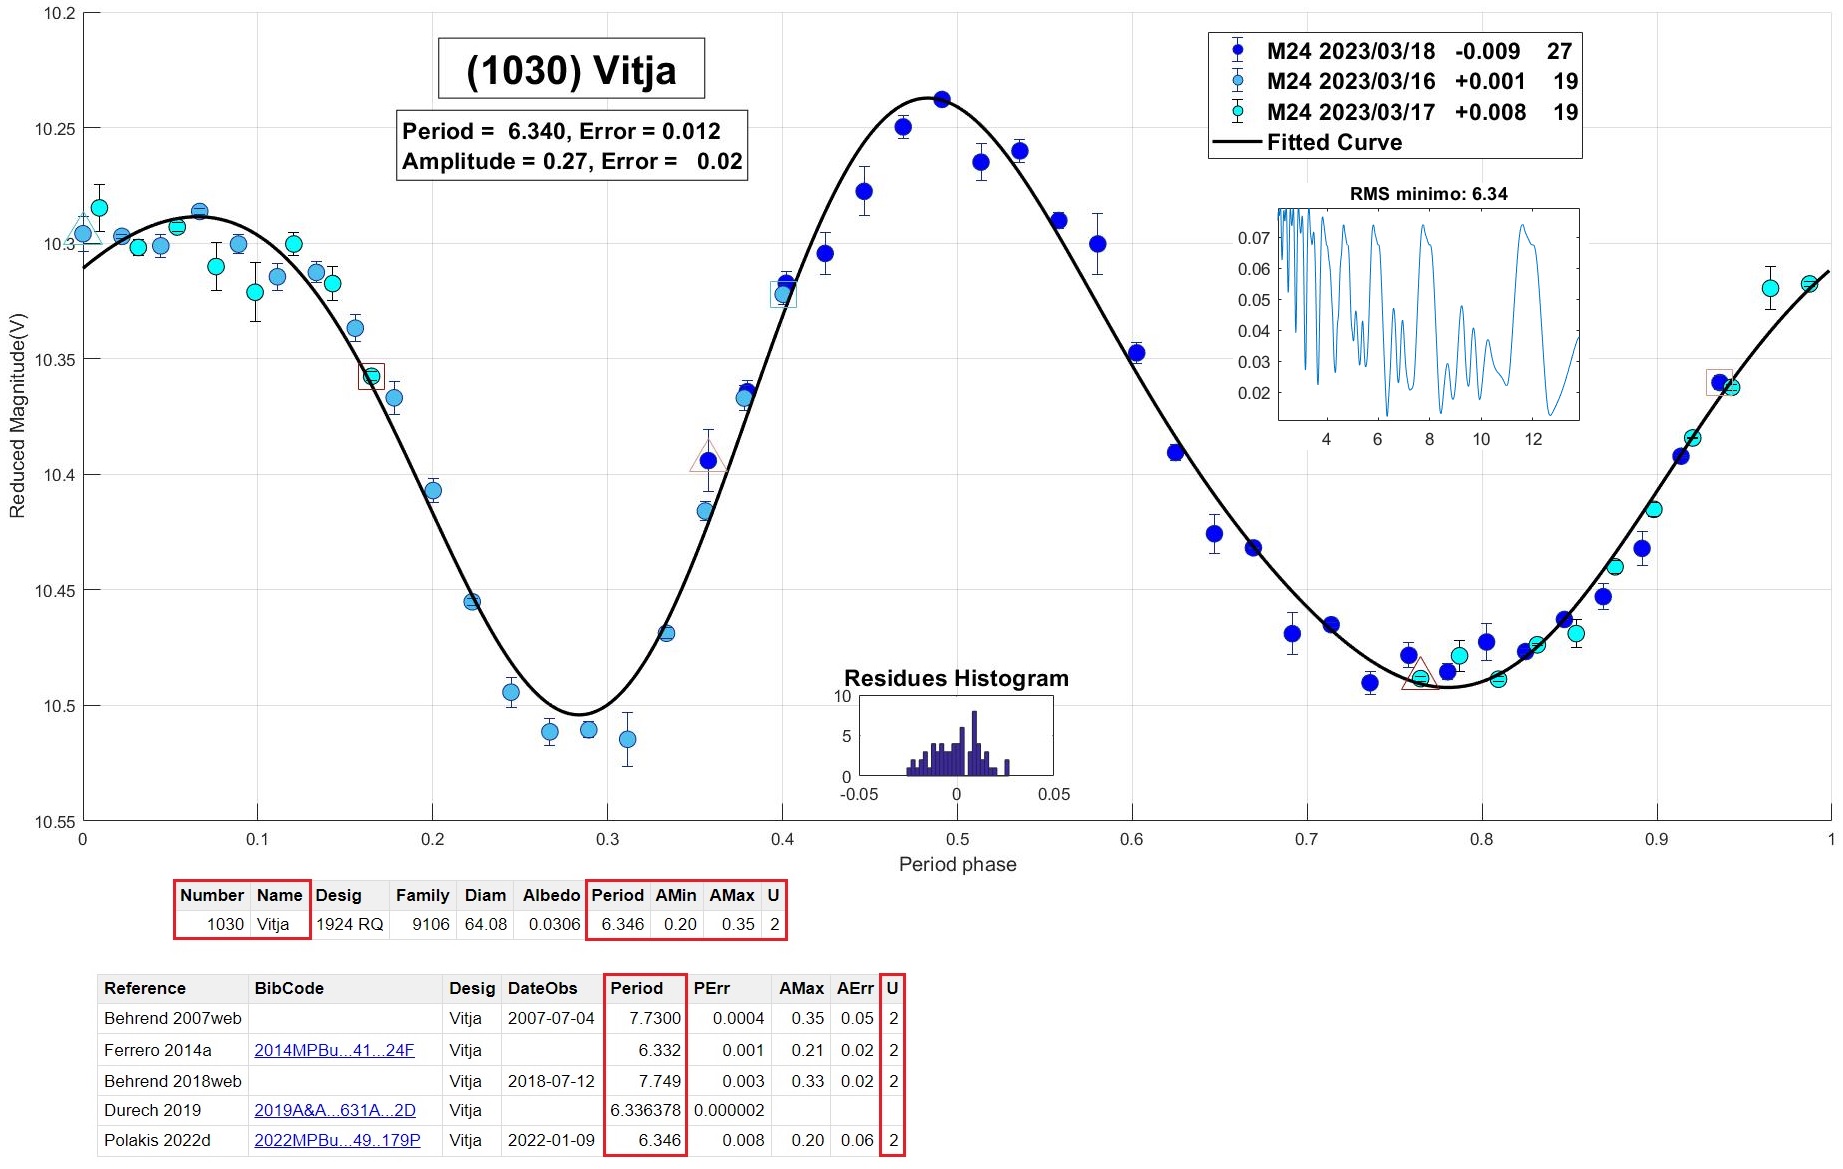Viewport: 1843px width, 1169px height.
Task: Click the data point at curve peak
Action: [x=941, y=99]
